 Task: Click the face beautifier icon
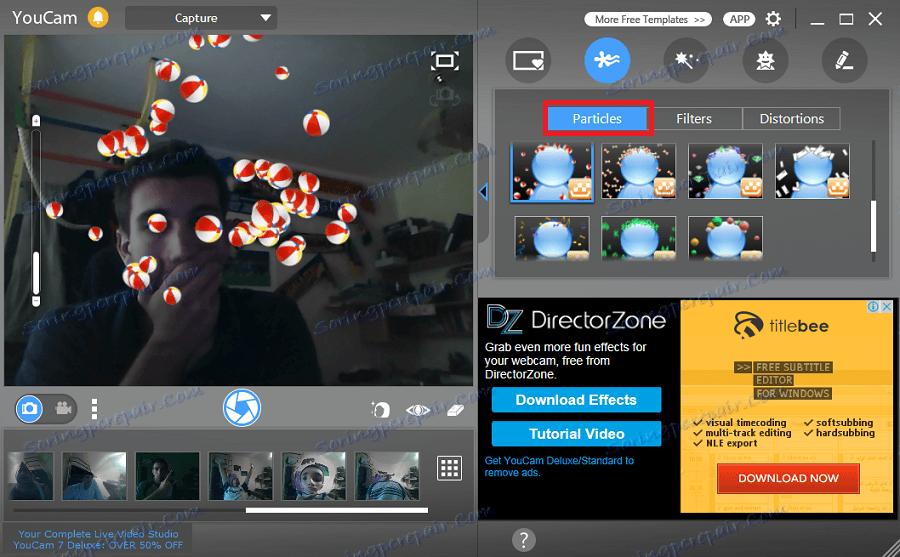coord(380,409)
